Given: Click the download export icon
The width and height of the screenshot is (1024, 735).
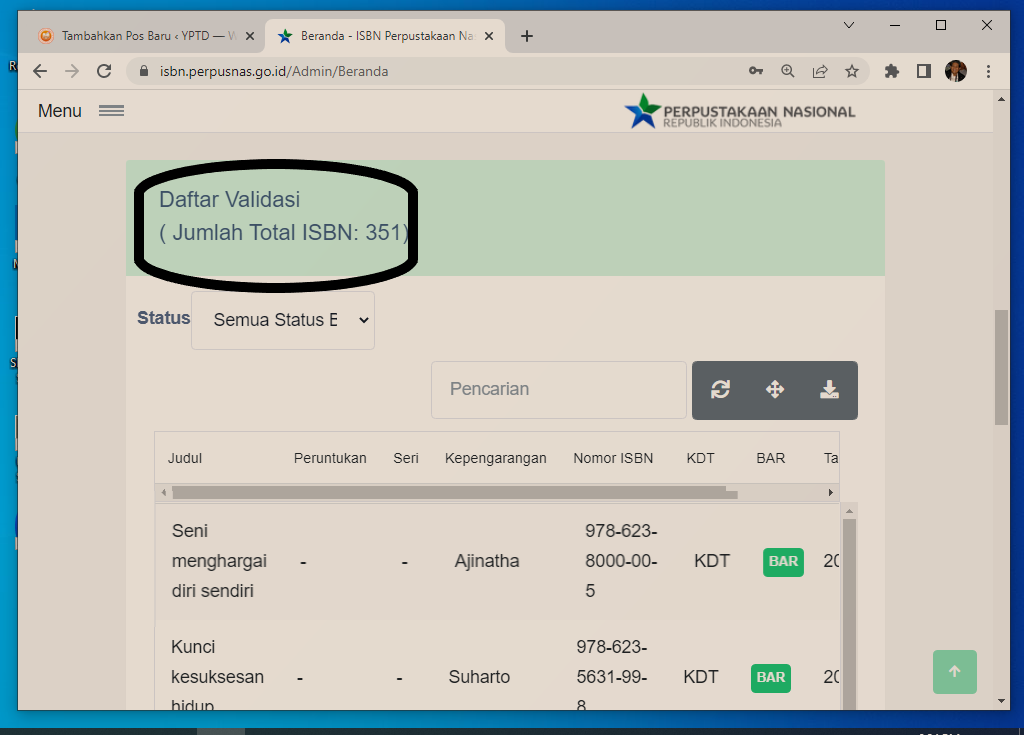Looking at the screenshot, I should [829, 390].
